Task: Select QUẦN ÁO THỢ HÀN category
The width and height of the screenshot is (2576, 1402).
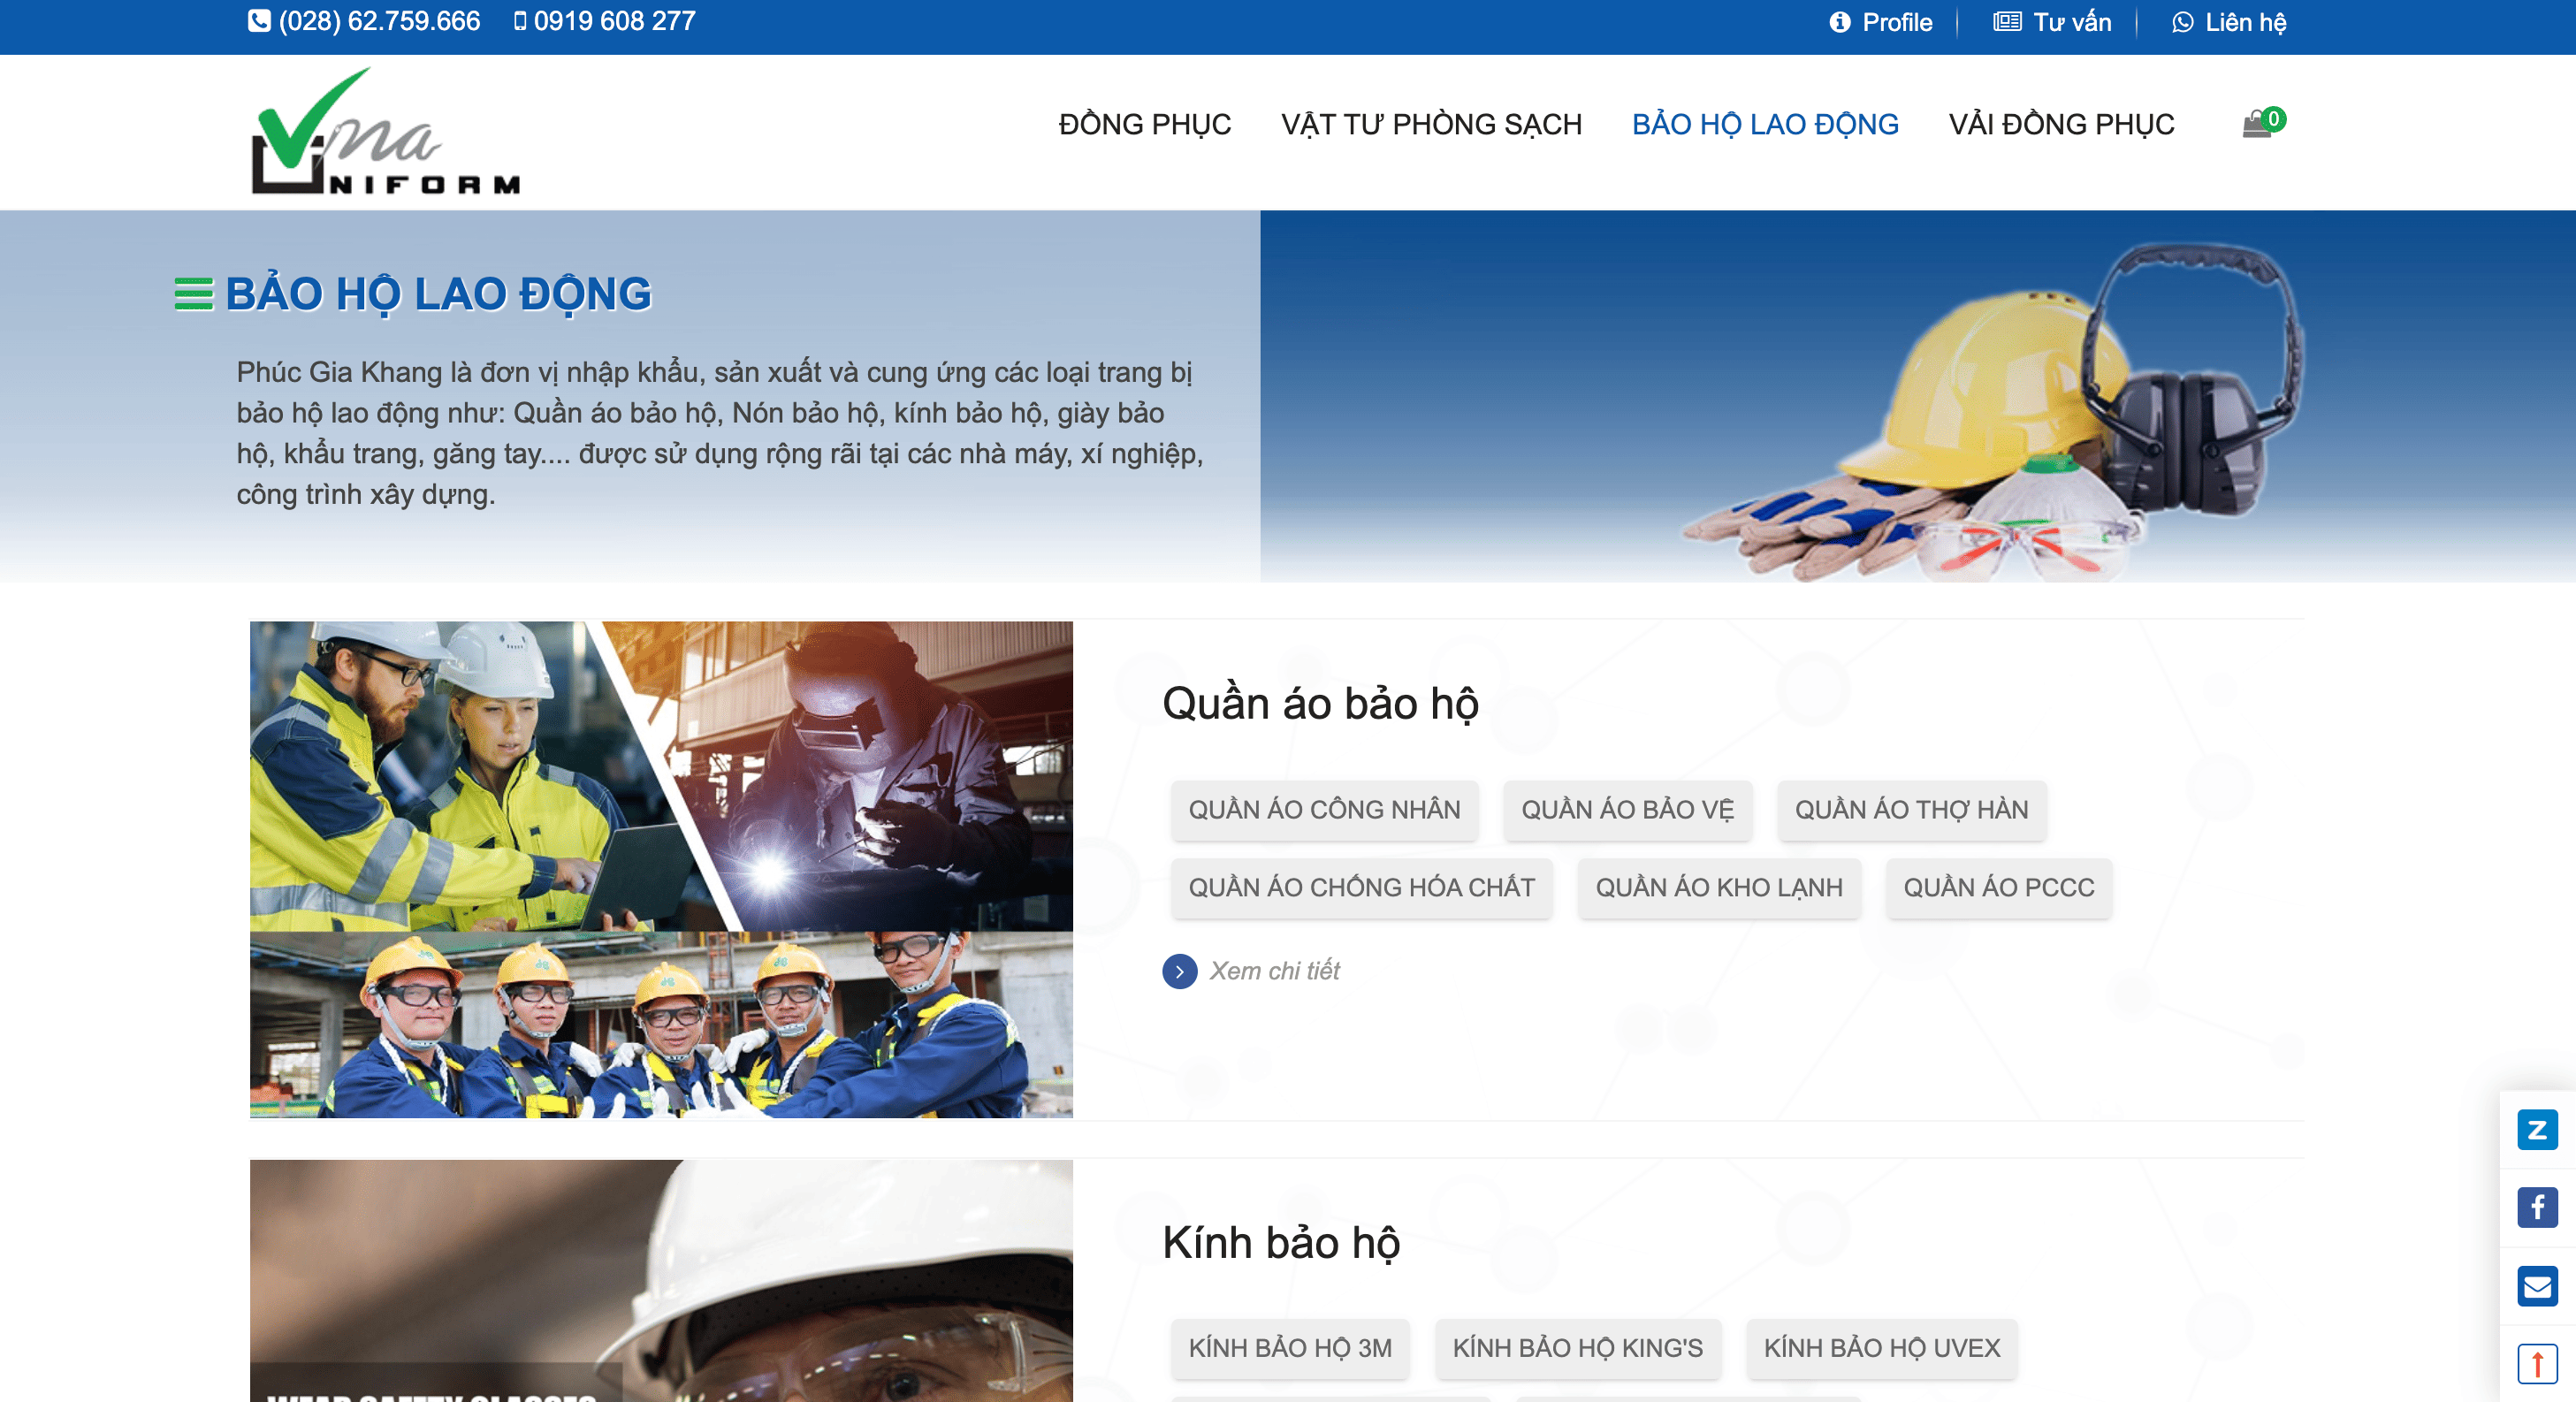Action: click(x=1911, y=810)
